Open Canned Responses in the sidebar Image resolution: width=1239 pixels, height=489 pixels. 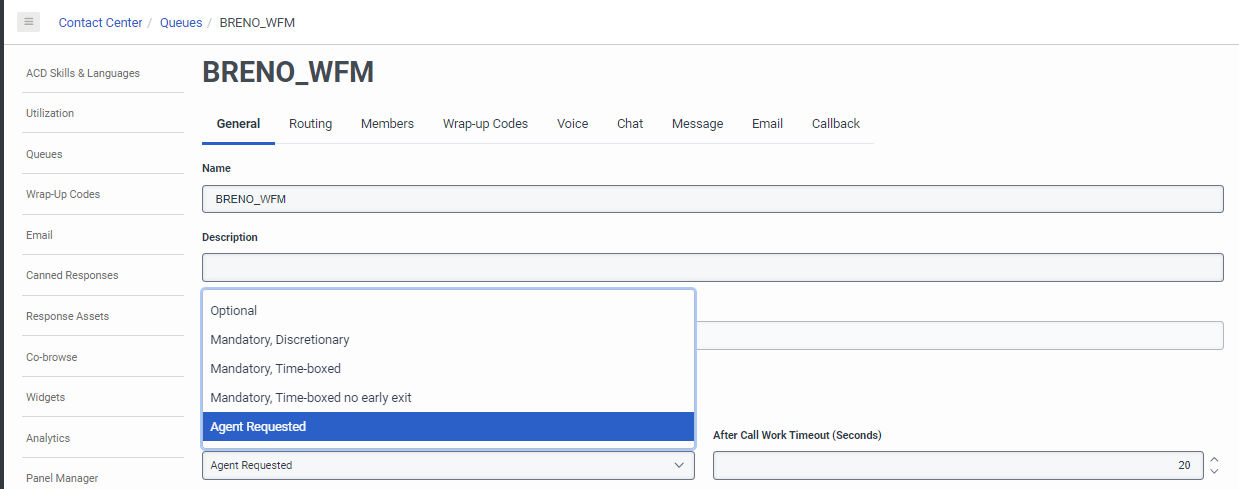(x=72, y=275)
